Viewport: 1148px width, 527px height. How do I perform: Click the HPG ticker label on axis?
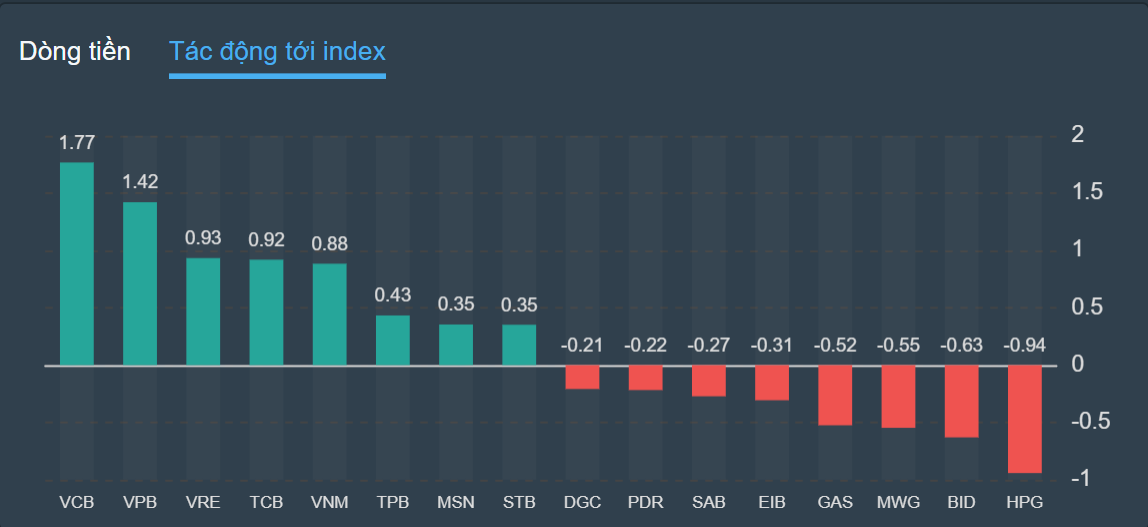click(x=1024, y=502)
